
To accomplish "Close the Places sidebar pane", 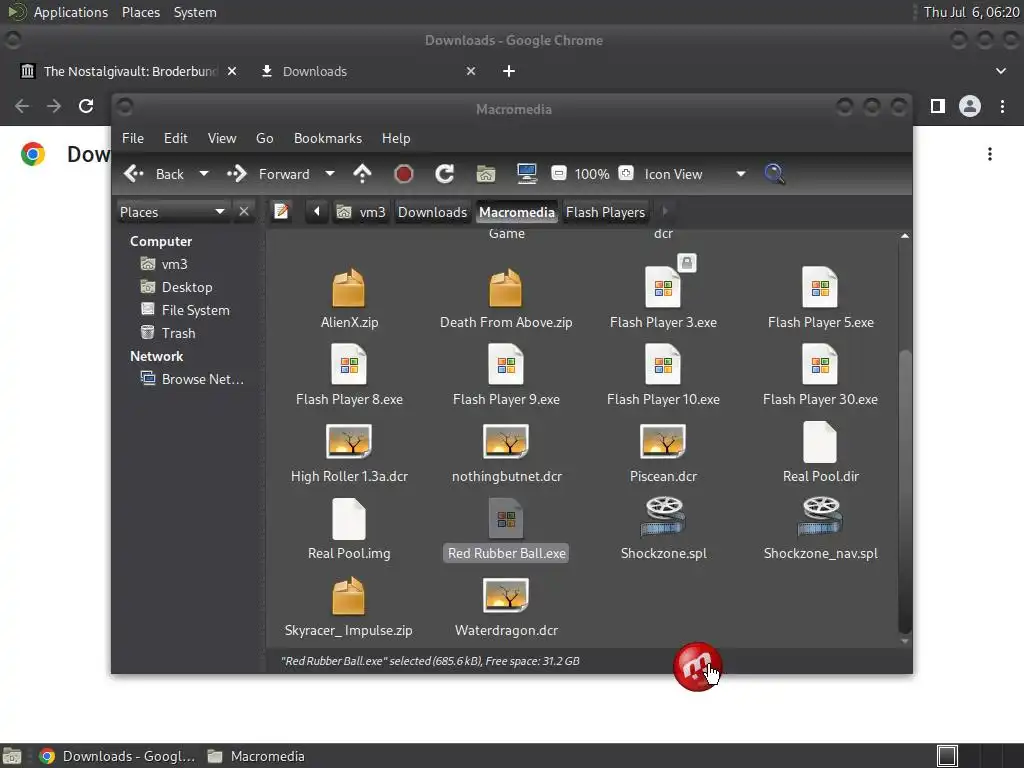I will [244, 212].
